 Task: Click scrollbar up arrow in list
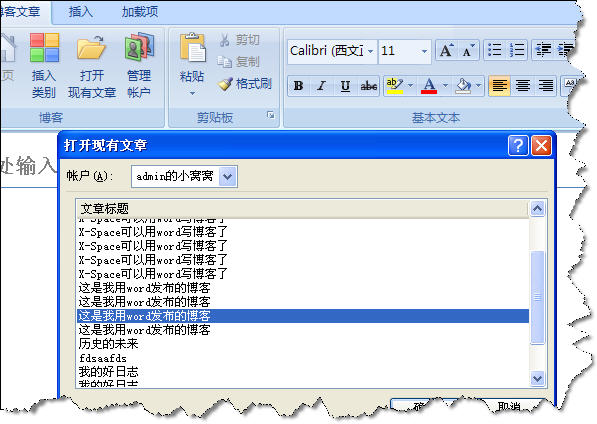[x=537, y=209]
